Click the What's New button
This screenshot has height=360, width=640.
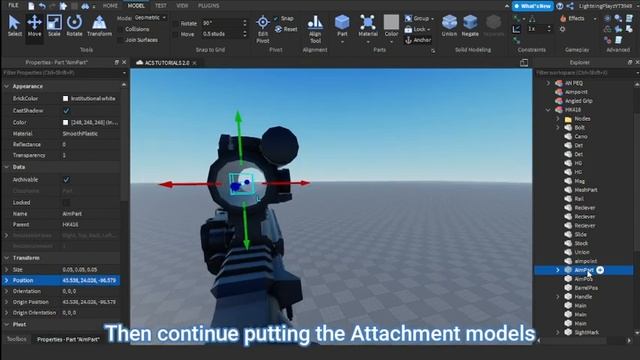pyautogui.click(x=533, y=6)
